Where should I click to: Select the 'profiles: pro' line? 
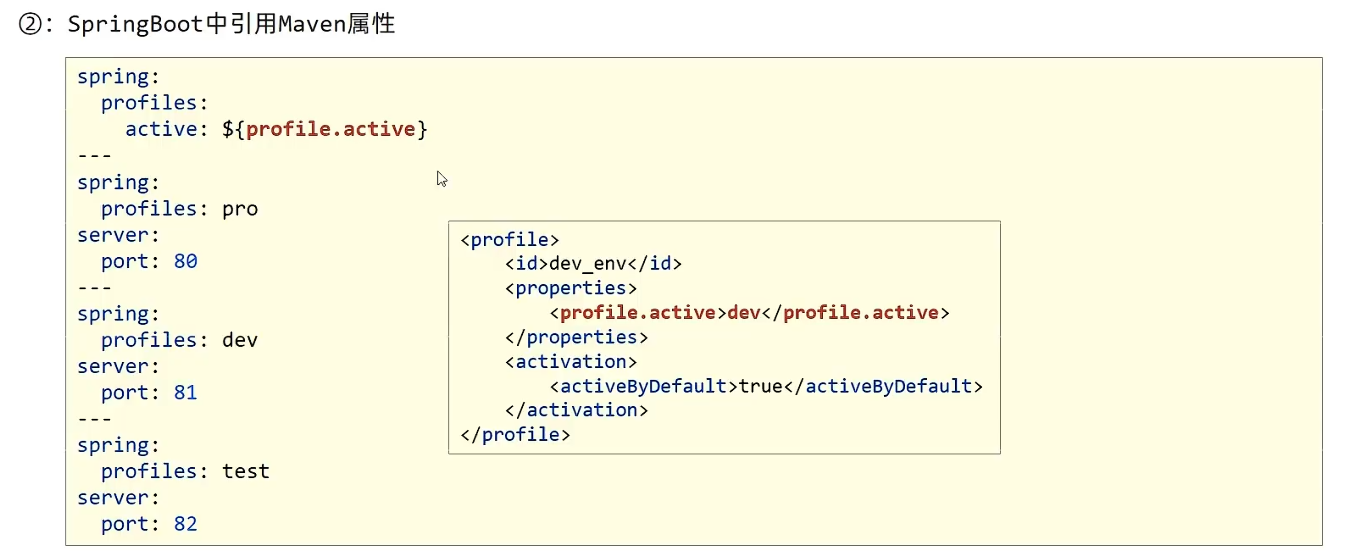tap(179, 208)
